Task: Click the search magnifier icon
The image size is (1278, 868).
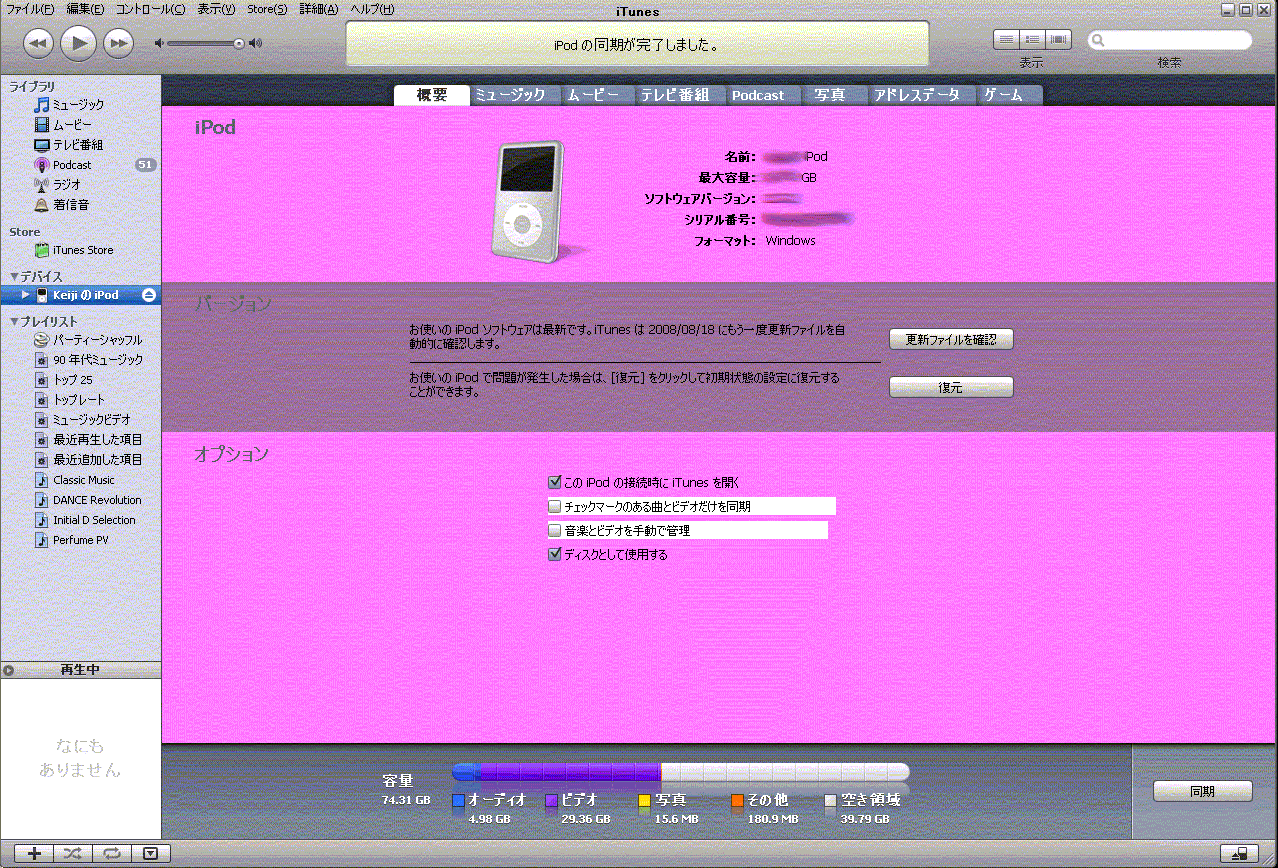Action: coord(1099,41)
